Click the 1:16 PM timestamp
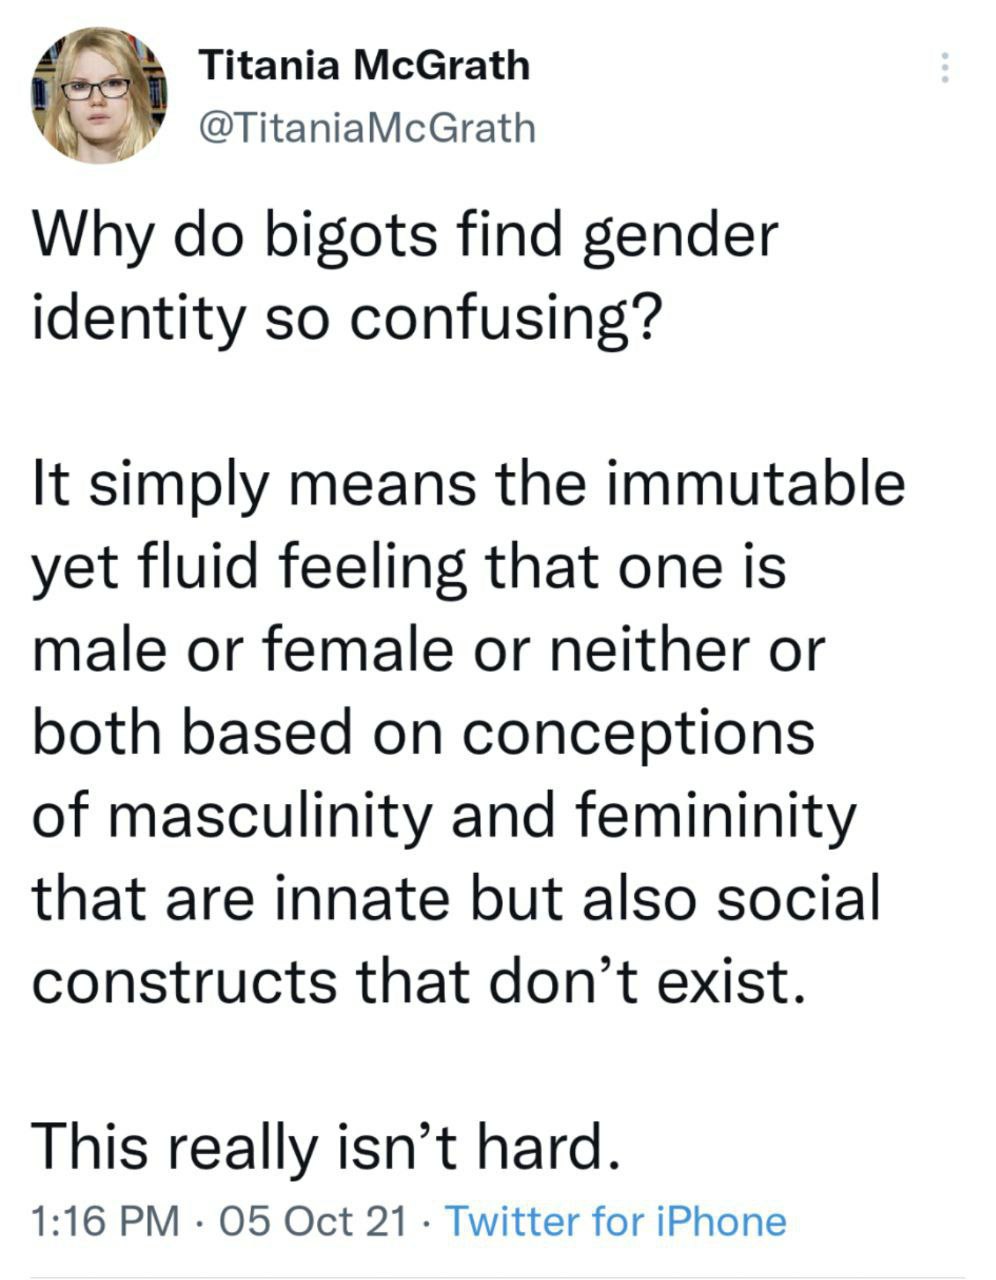 click(106, 1221)
